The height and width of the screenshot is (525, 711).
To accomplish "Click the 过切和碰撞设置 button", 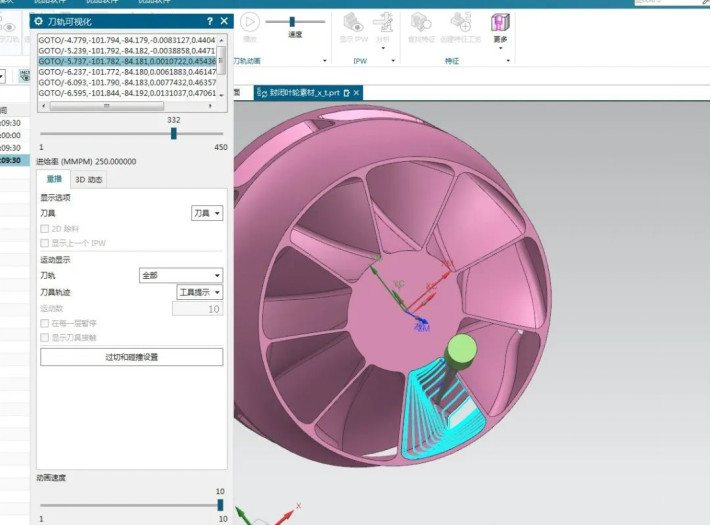I will (x=131, y=357).
